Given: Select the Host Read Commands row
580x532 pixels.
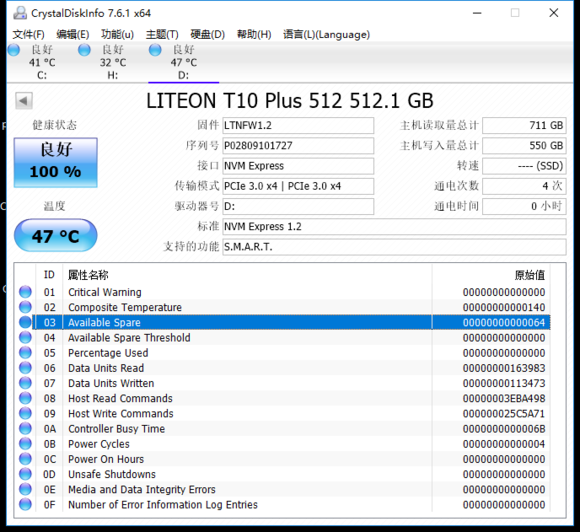Looking at the screenshot, I should (x=291, y=398).
